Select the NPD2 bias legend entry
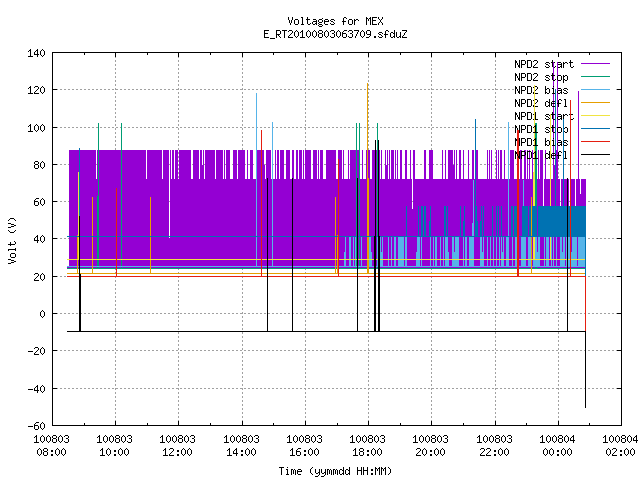640x480 pixels. (541, 90)
